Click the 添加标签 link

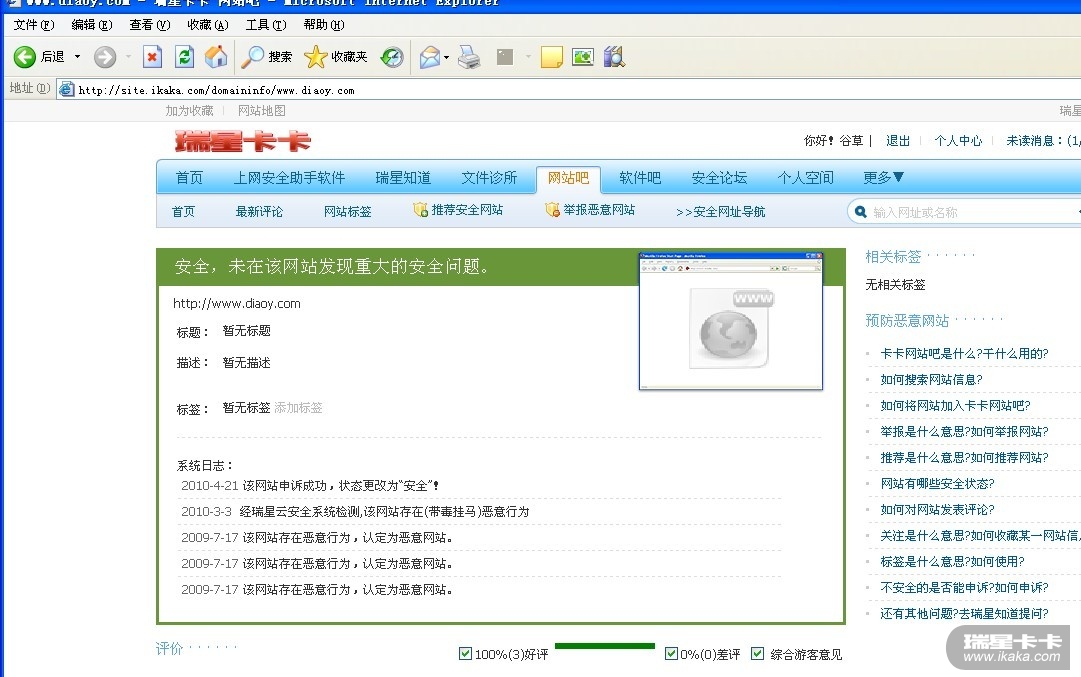pyautogui.click(x=298, y=407)
